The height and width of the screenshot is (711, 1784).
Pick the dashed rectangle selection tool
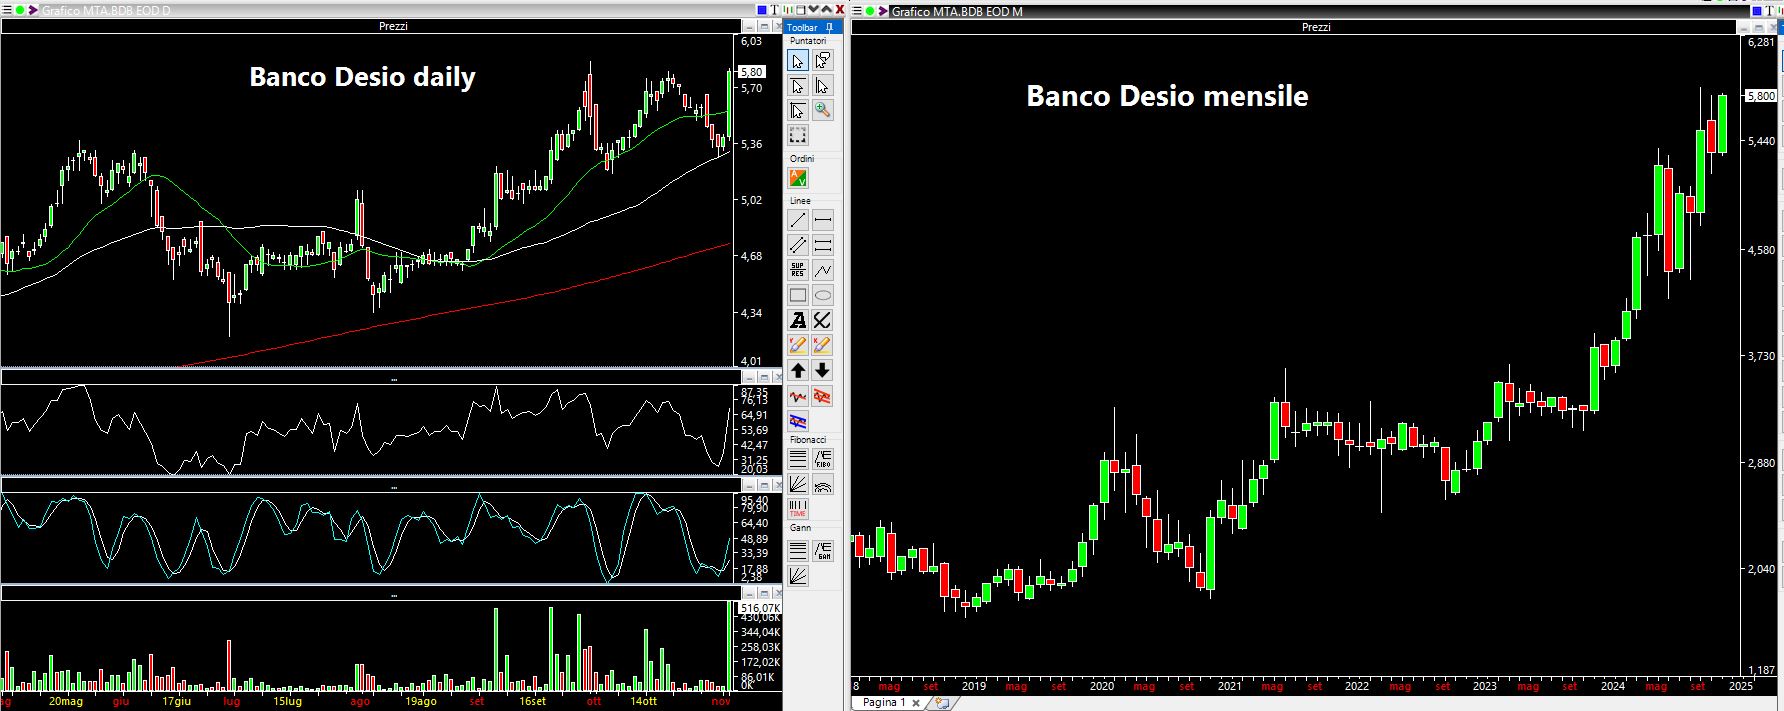tap(798, 135)
